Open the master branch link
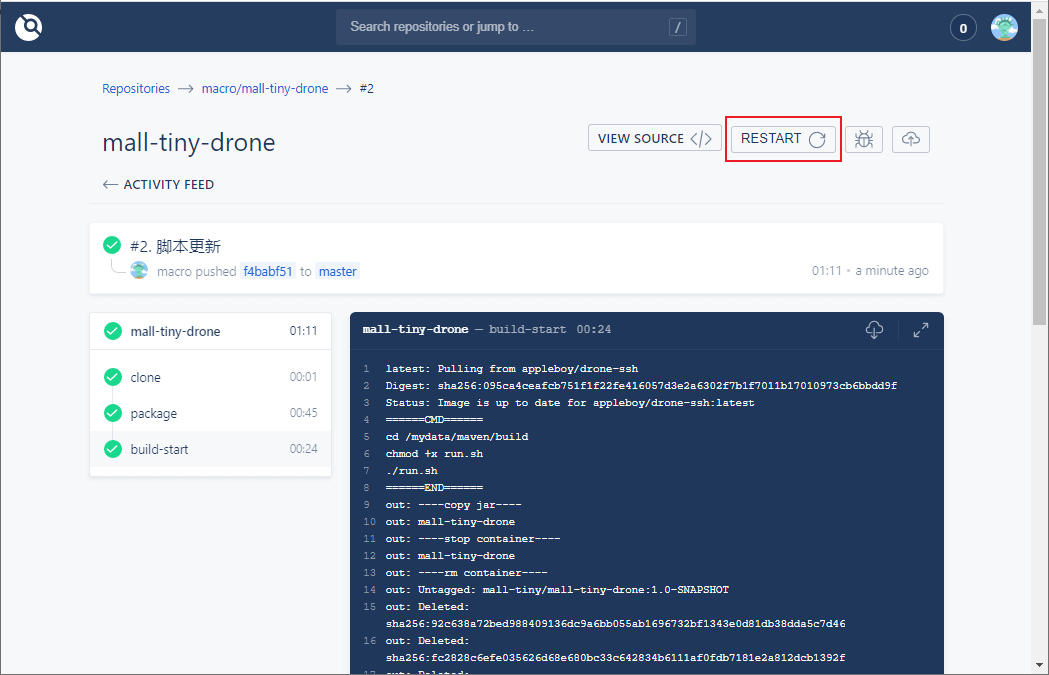Viewport: 1049px width, 675px height. pyautogui.click(x=337, y=271)
